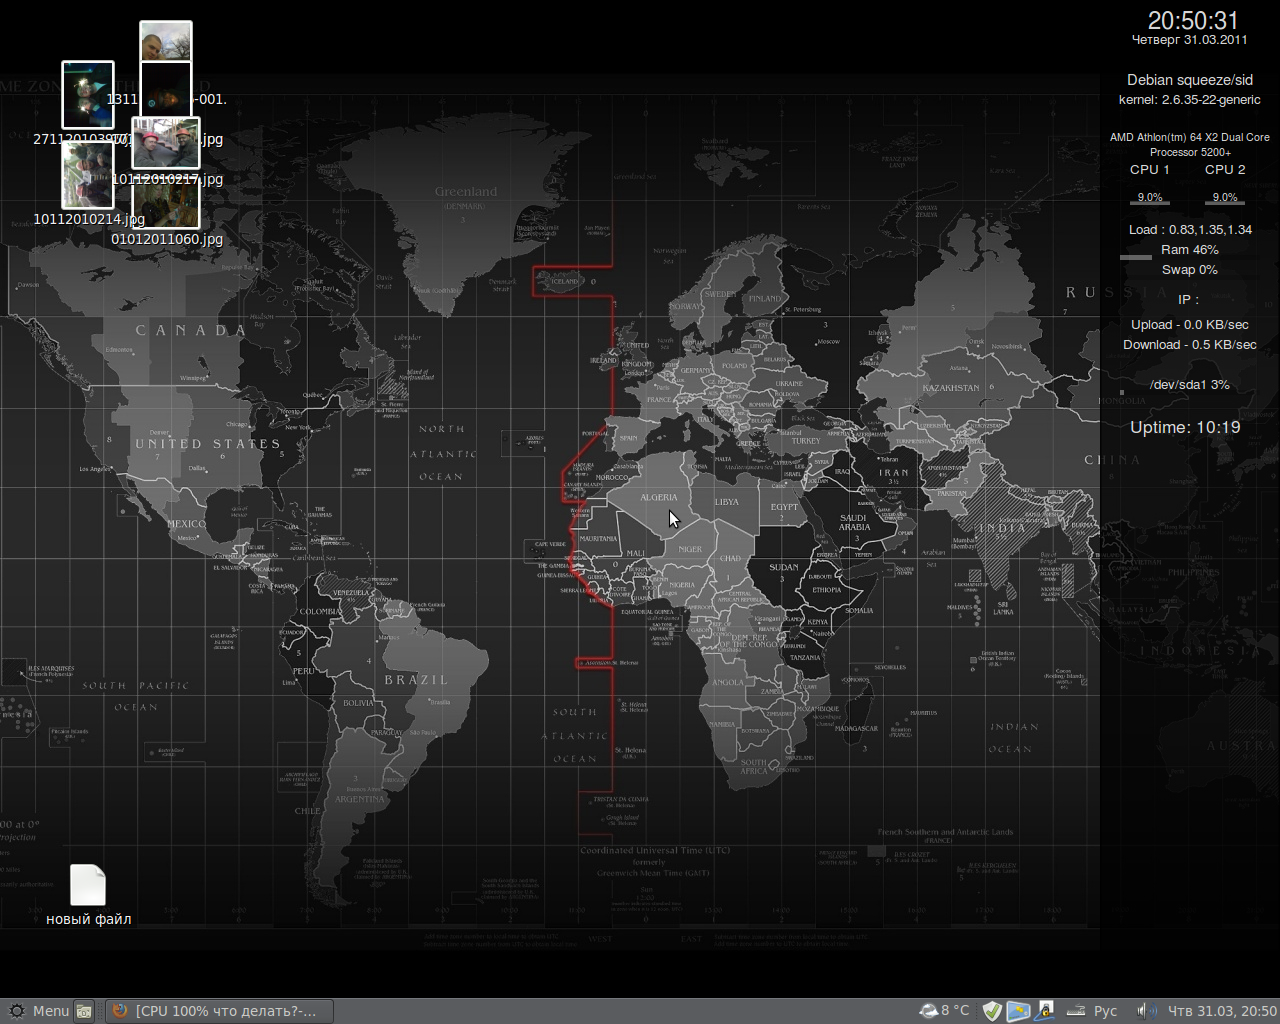Select the 'новый файл' desktop file
This screenshot has width=1280, height=1024.
88,885
